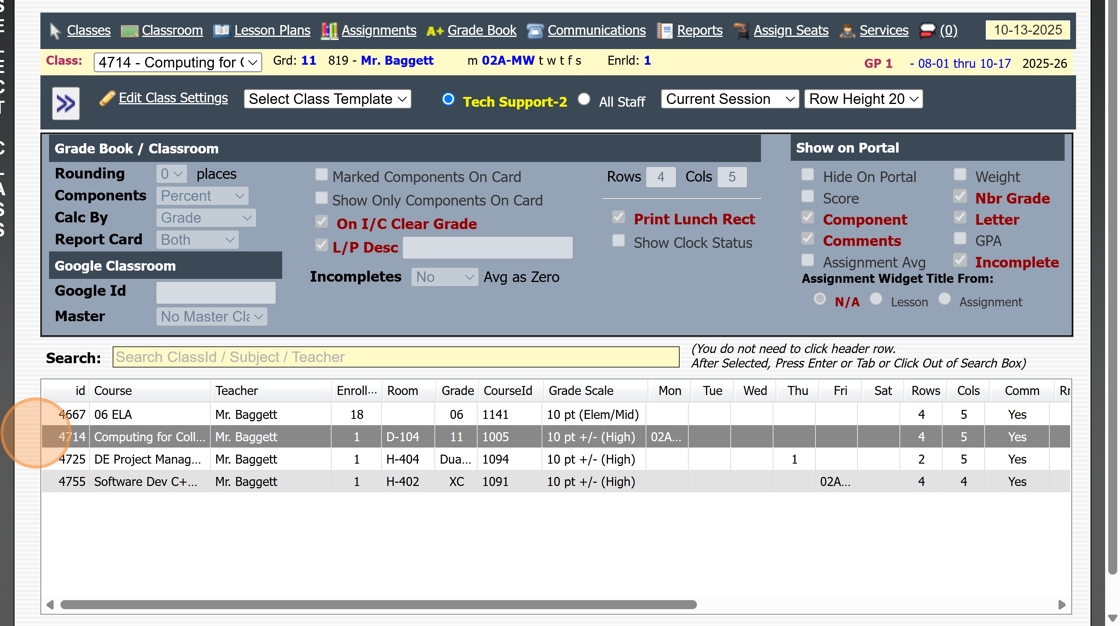Click the Lesson Plans book icon
The image size is (1120, 626).
pyautogui.click(x=222, y=31)
